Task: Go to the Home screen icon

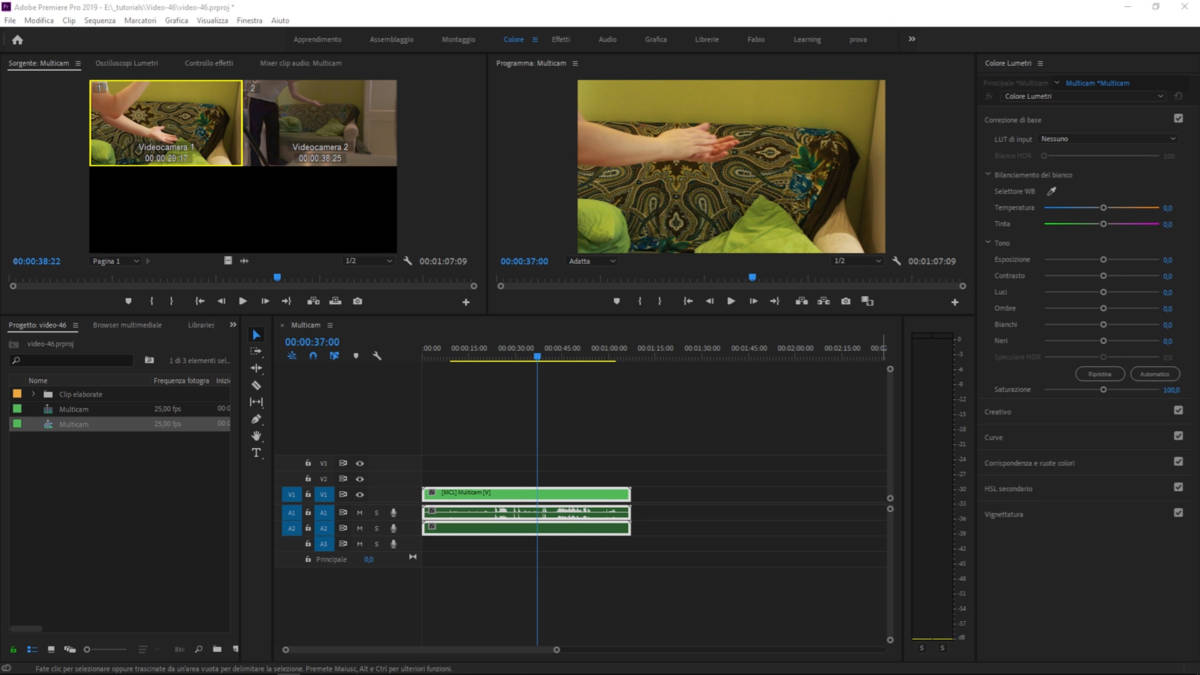Action: pos(17,40)
